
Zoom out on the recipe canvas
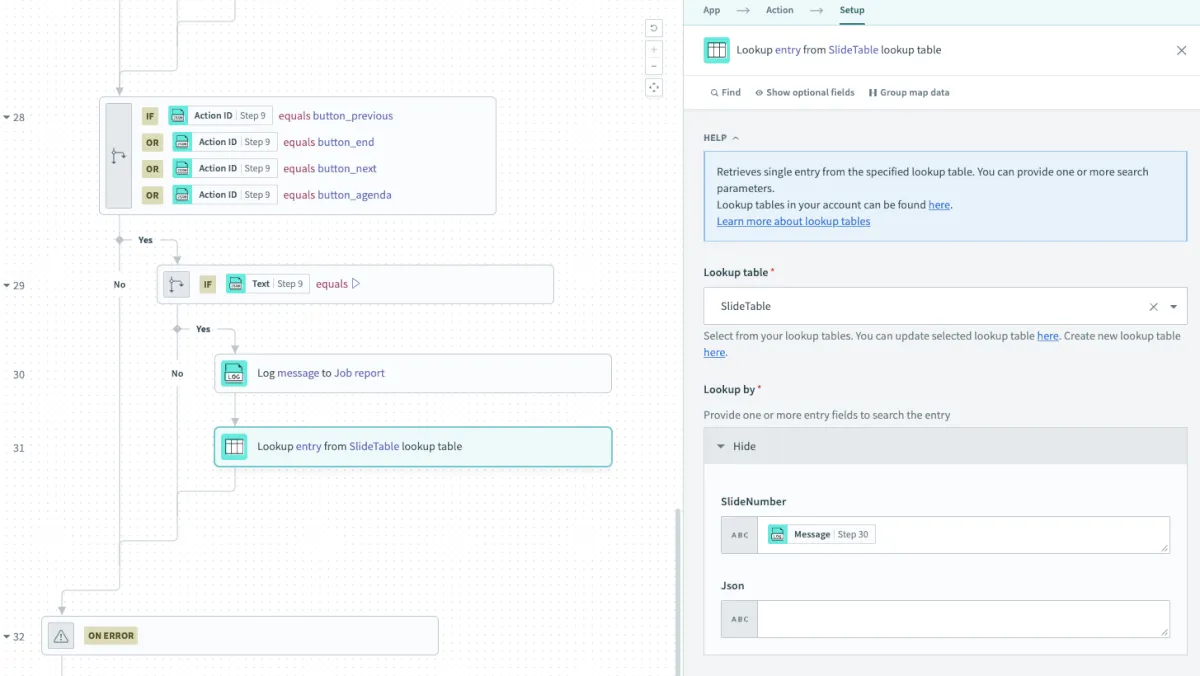point(654,67)
